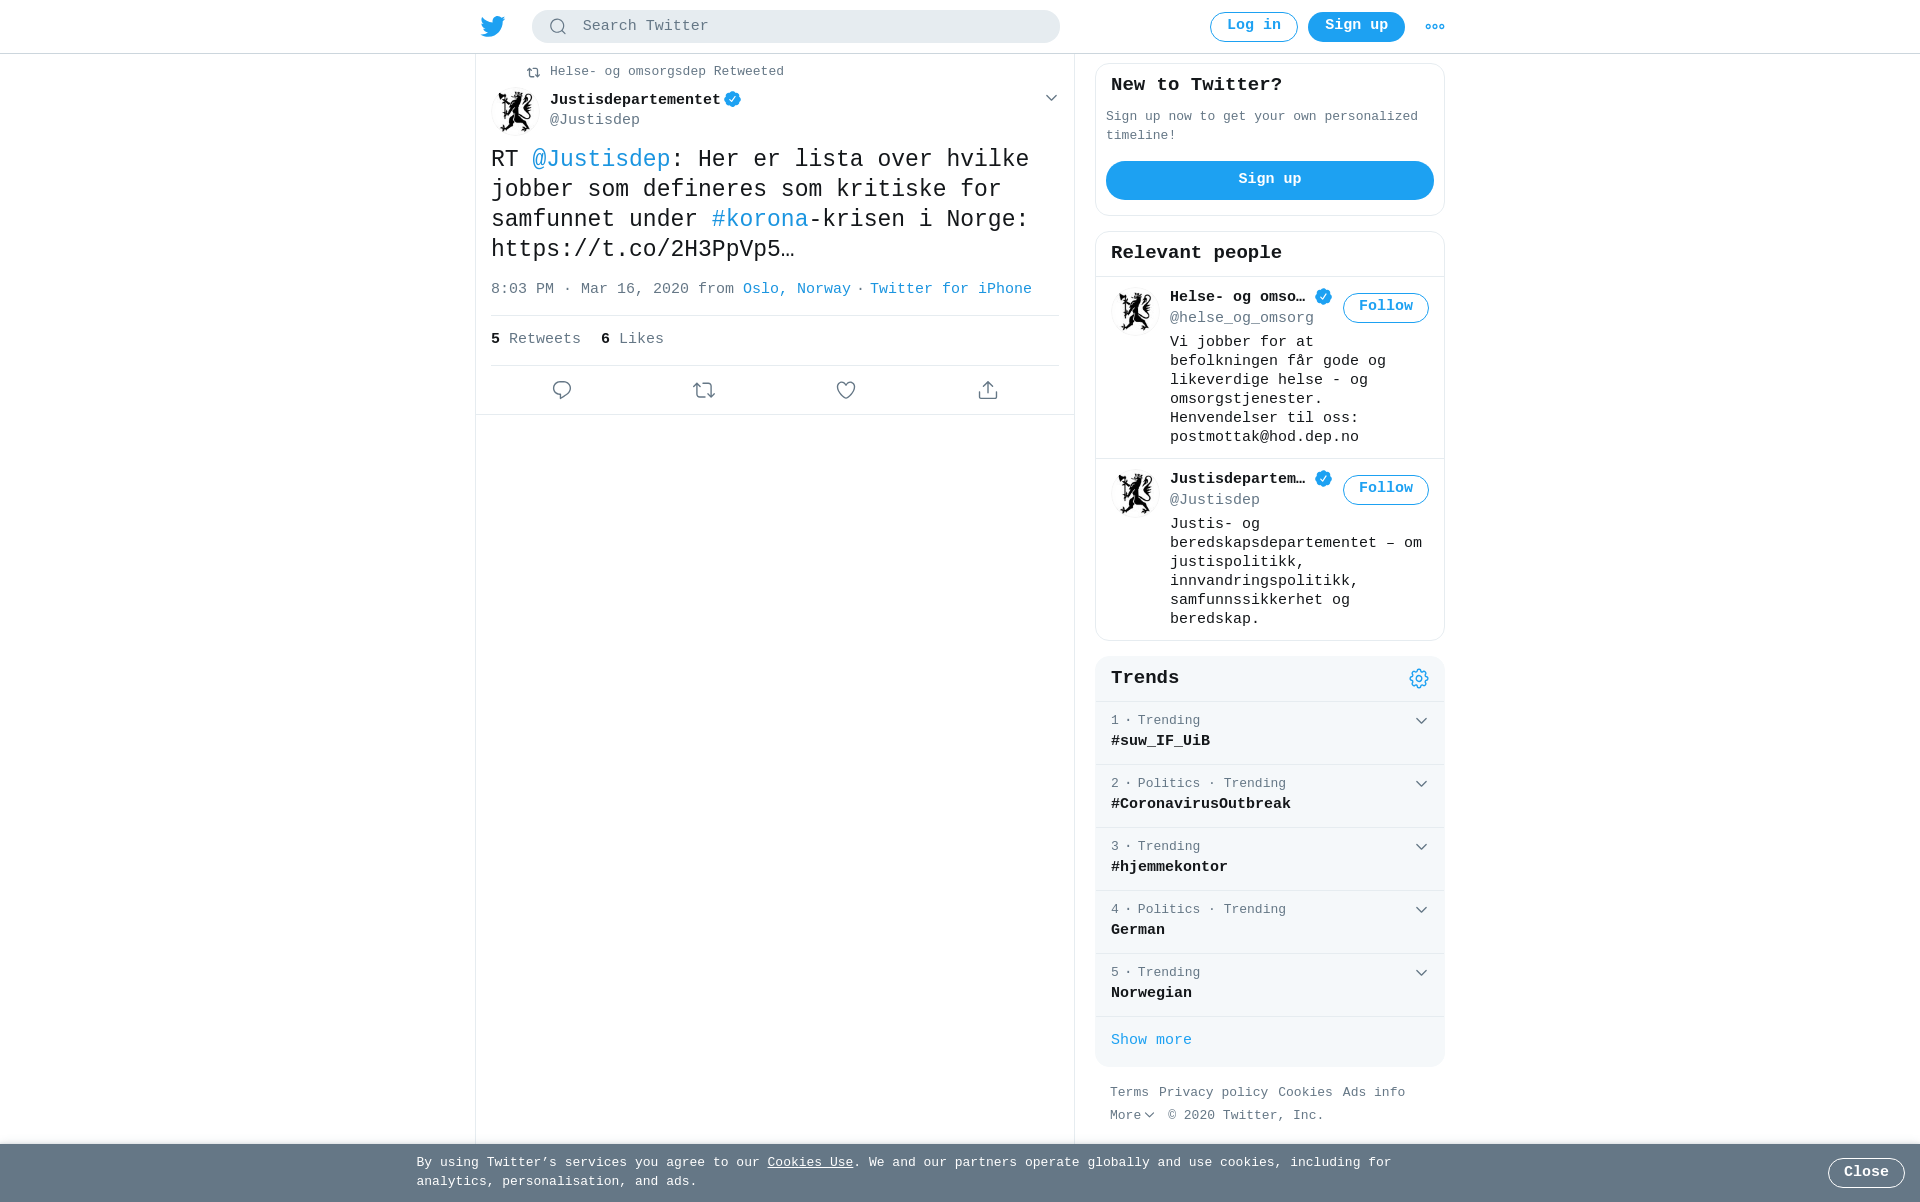Screen dimensions: 1920x1202
Task: Click the retweet icon under the tweet
Action: pos(704,390)
